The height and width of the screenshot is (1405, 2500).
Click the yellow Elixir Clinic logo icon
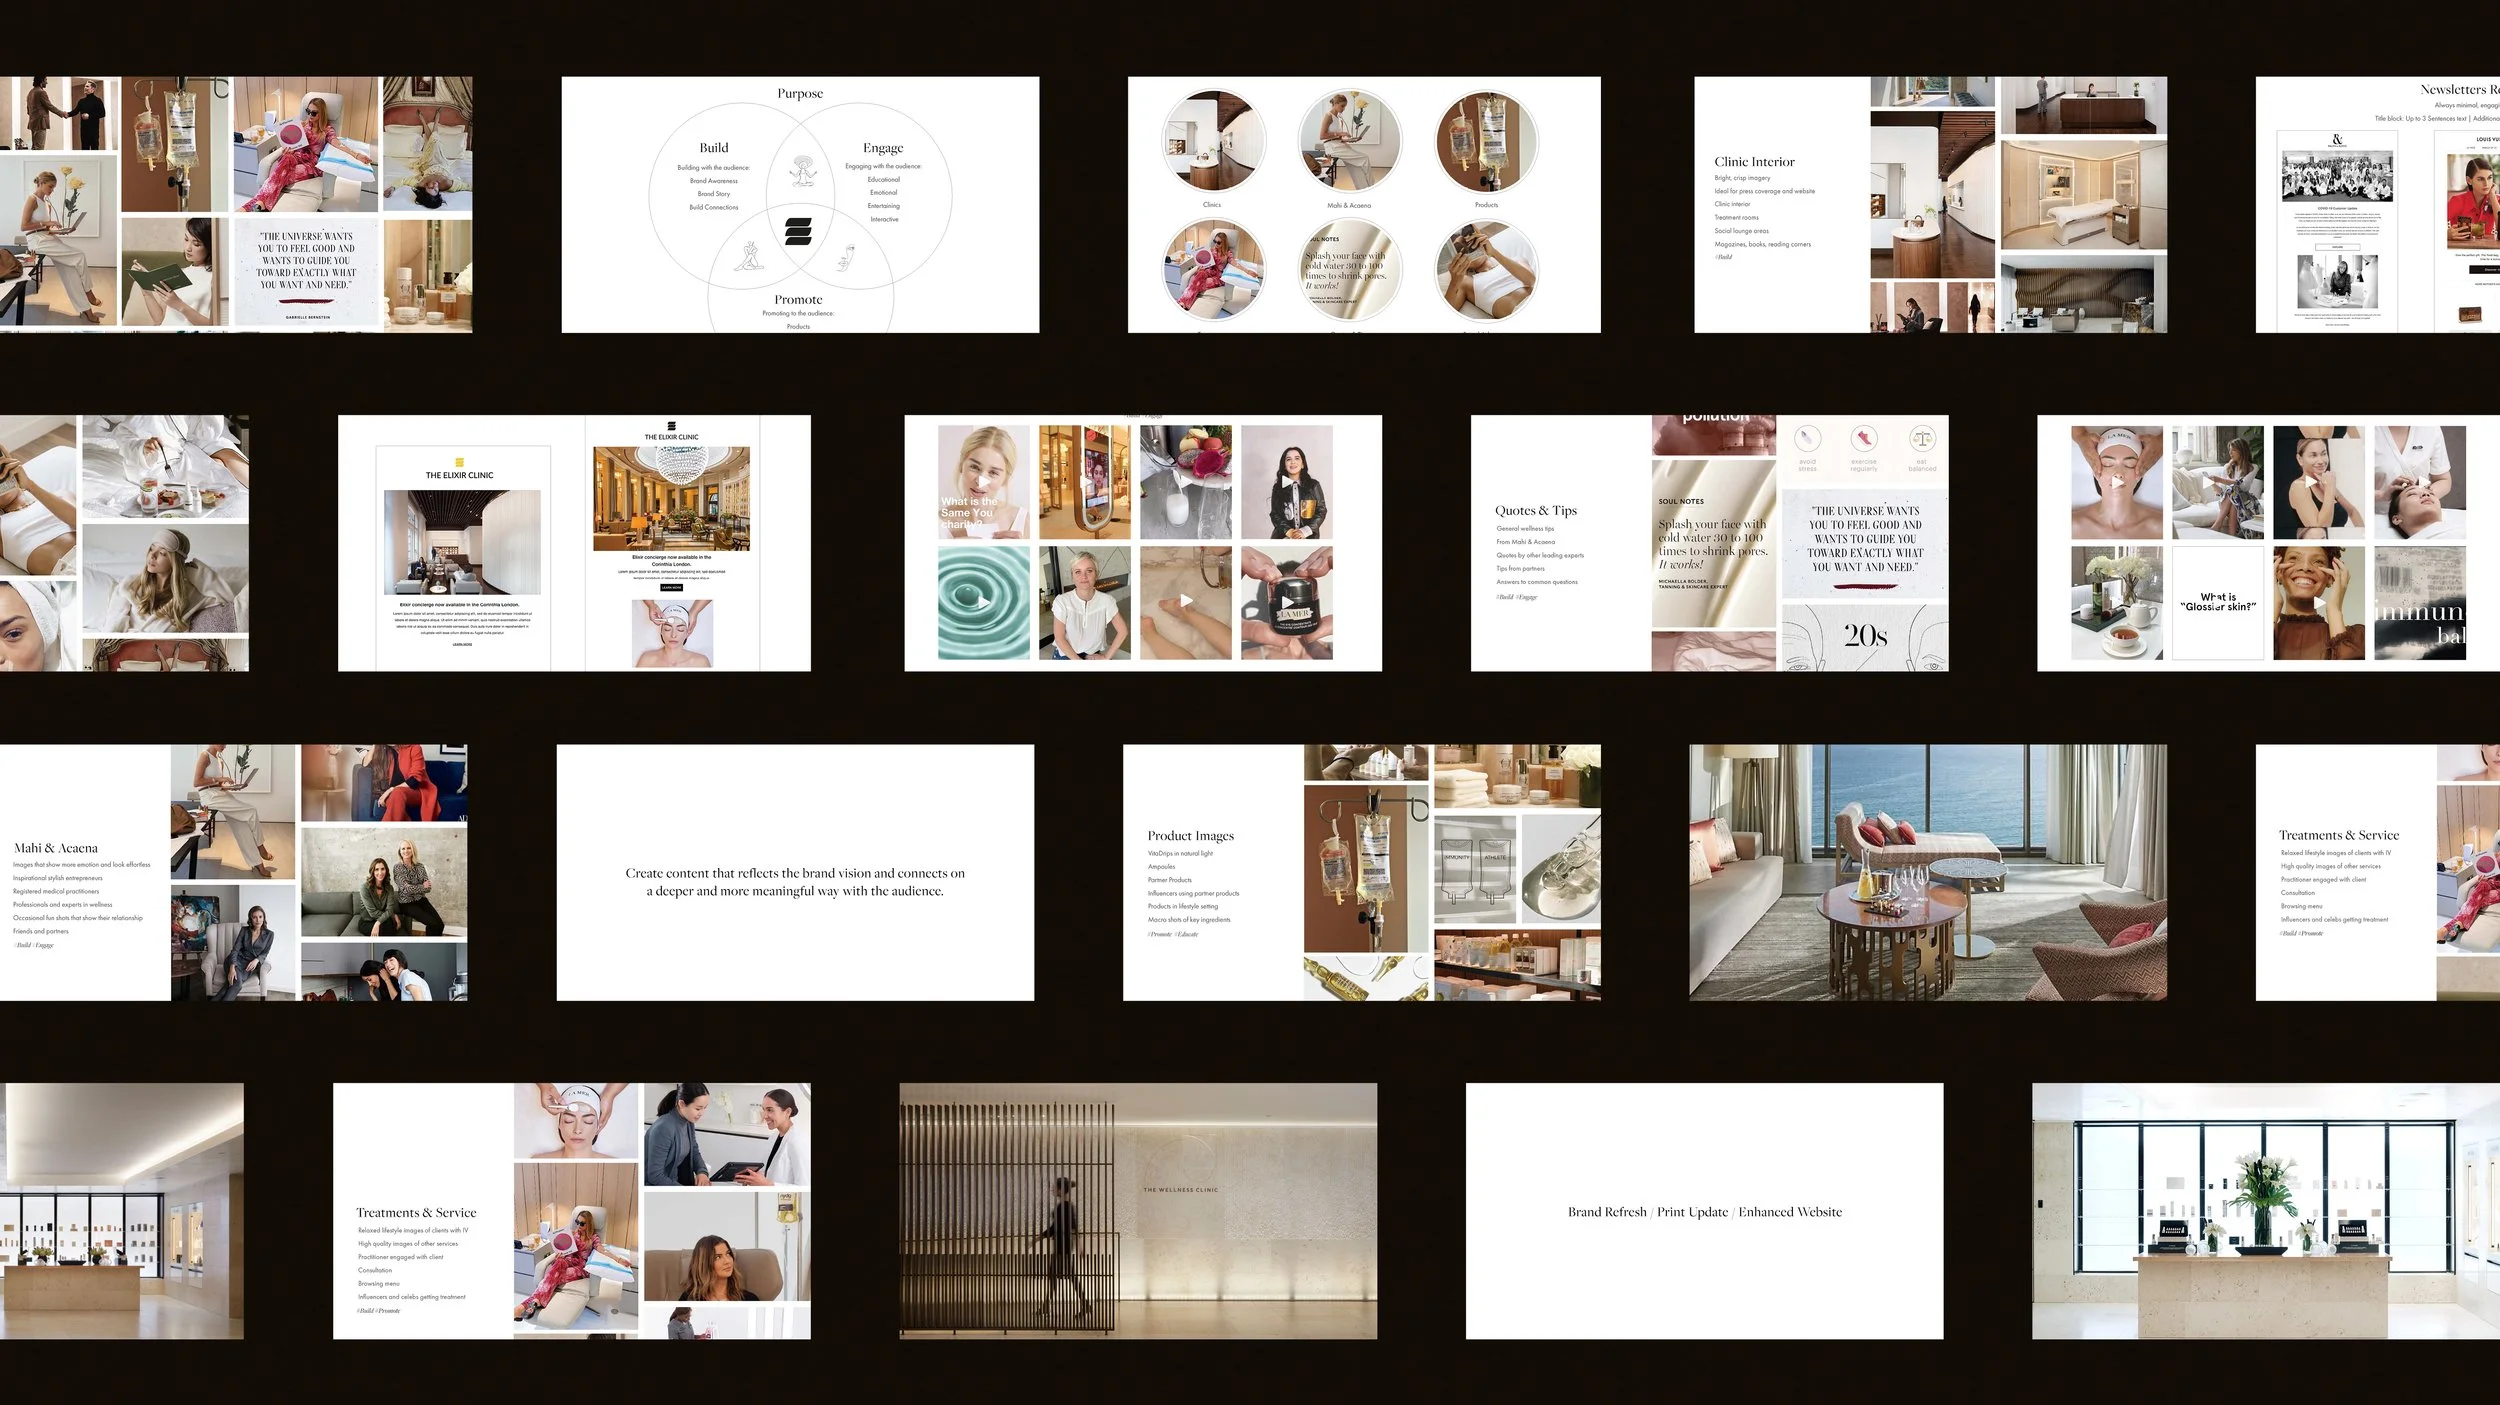click(460, 462)
